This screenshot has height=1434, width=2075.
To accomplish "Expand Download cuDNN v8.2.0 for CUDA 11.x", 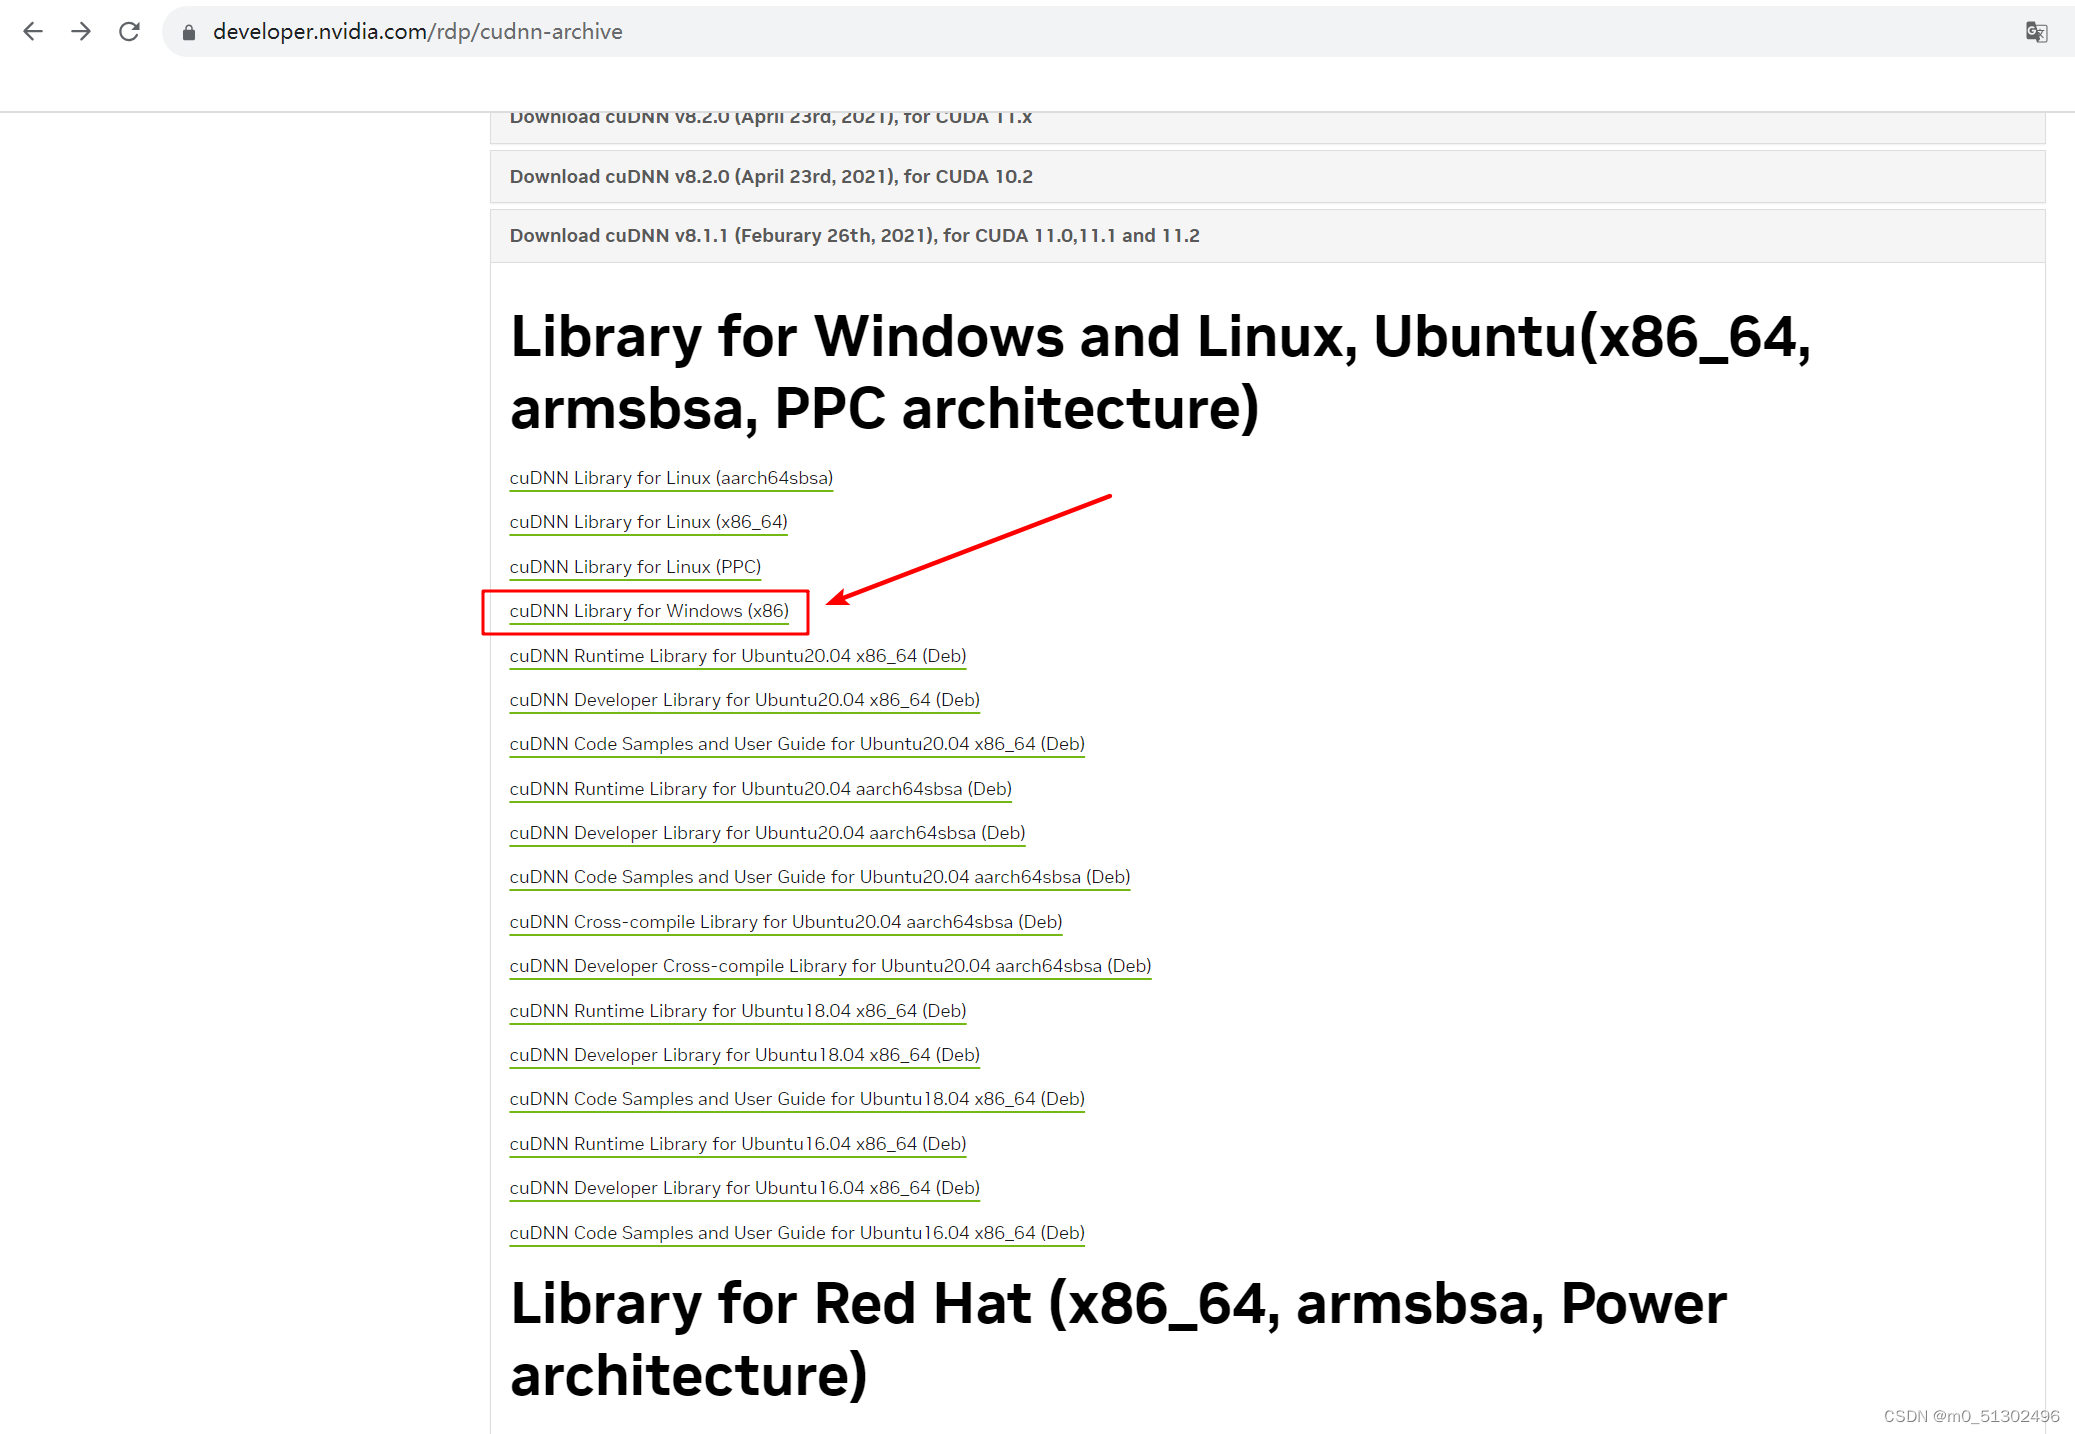I will (x=770, y=117).
